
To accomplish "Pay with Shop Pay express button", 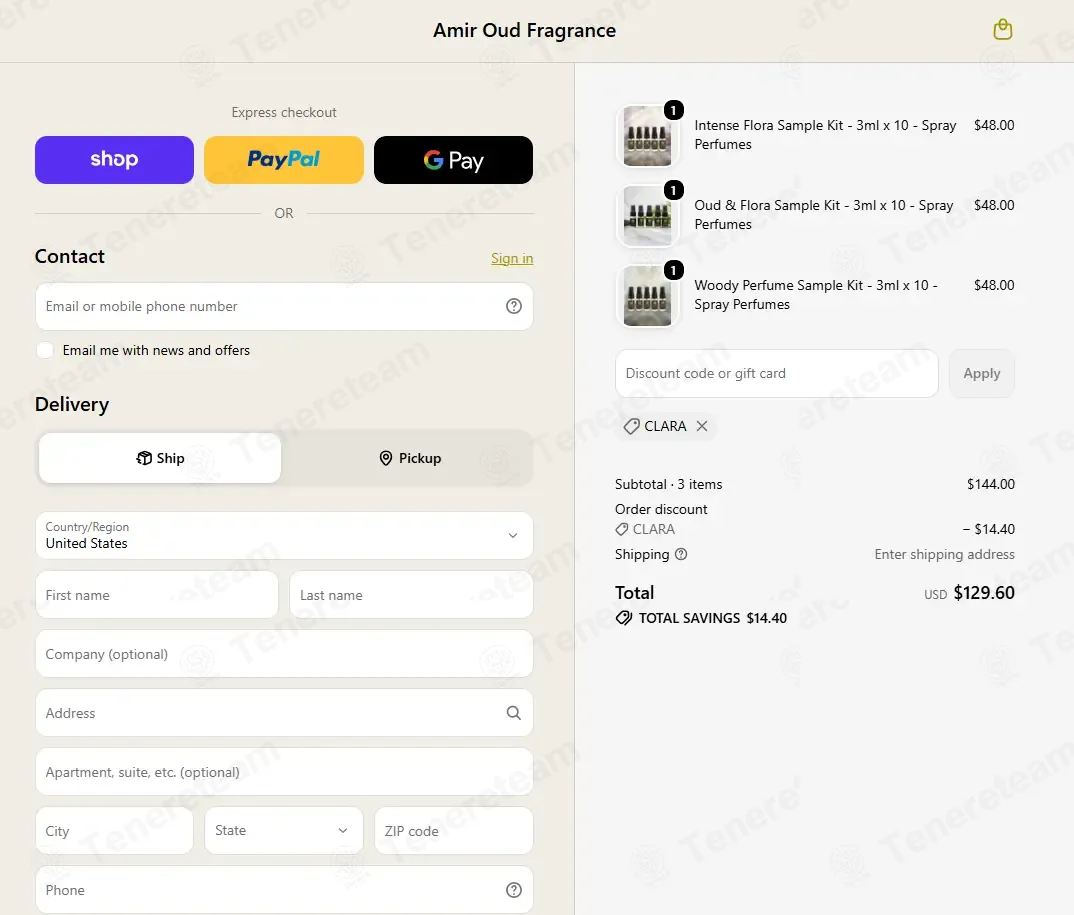I will [114, 160].
